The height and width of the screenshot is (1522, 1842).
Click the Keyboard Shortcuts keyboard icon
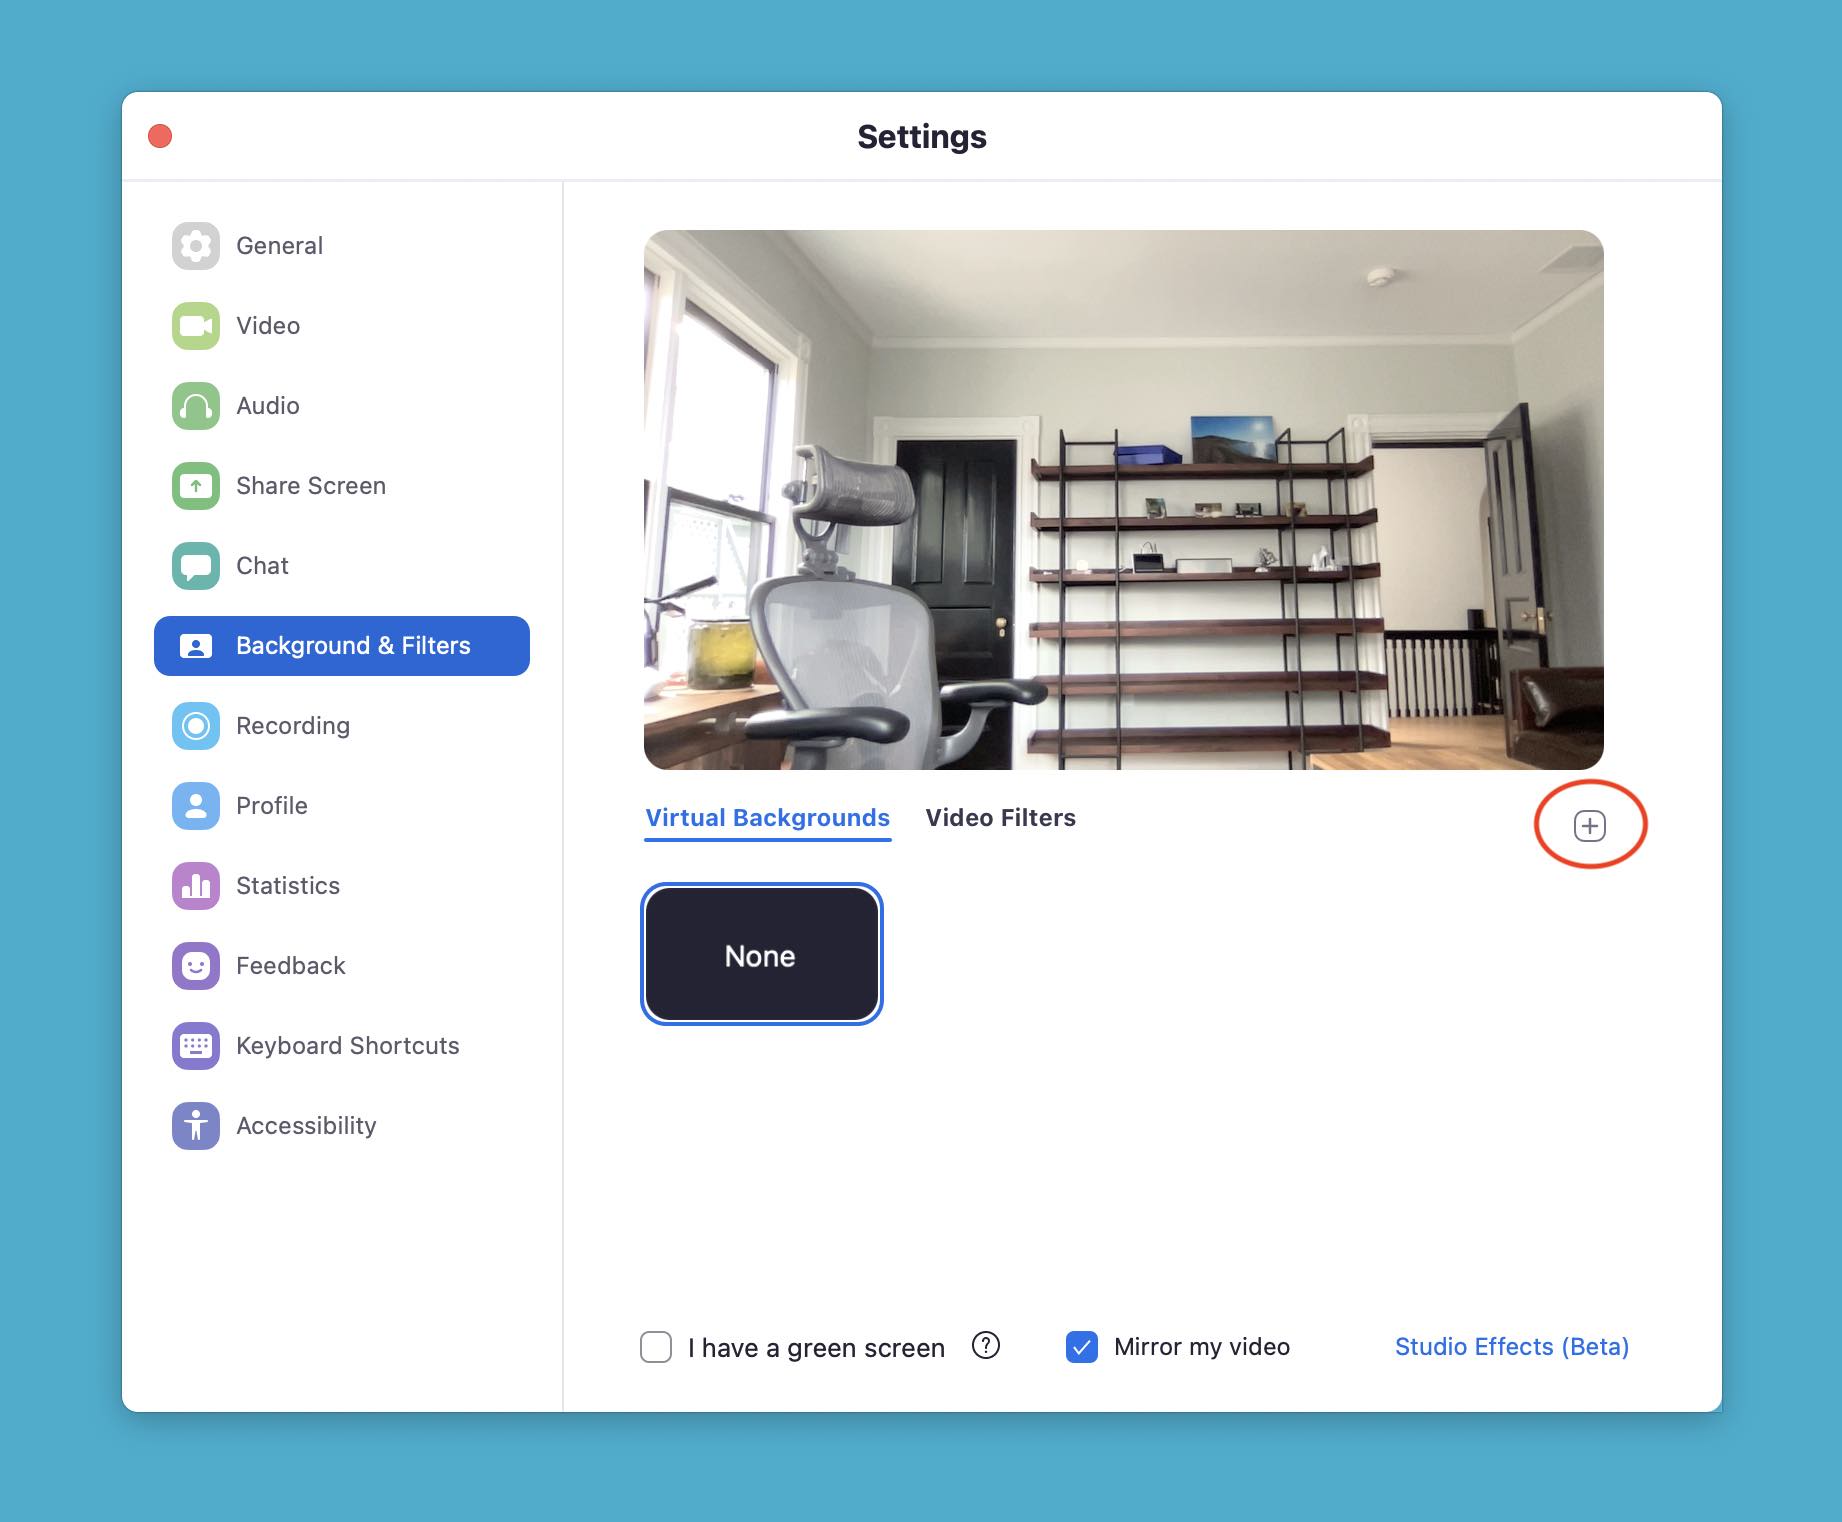[x=196, y=1046]
